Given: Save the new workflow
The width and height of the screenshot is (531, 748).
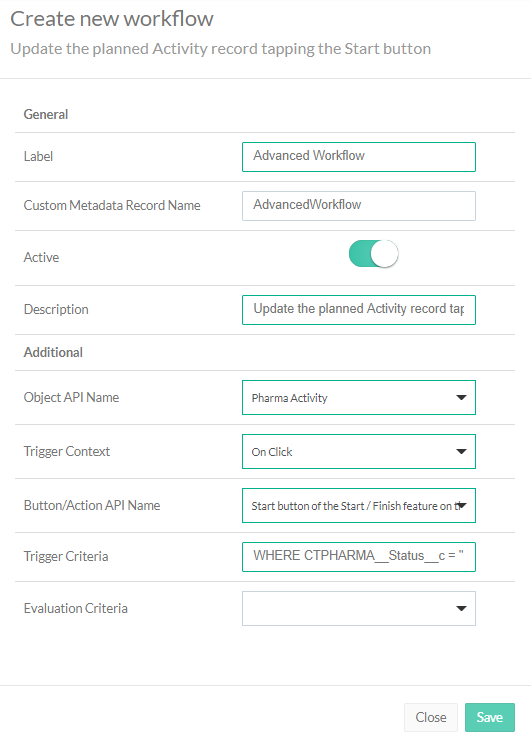Looking at the screenshot, I should pyautogui.click(x=489, y=717).
